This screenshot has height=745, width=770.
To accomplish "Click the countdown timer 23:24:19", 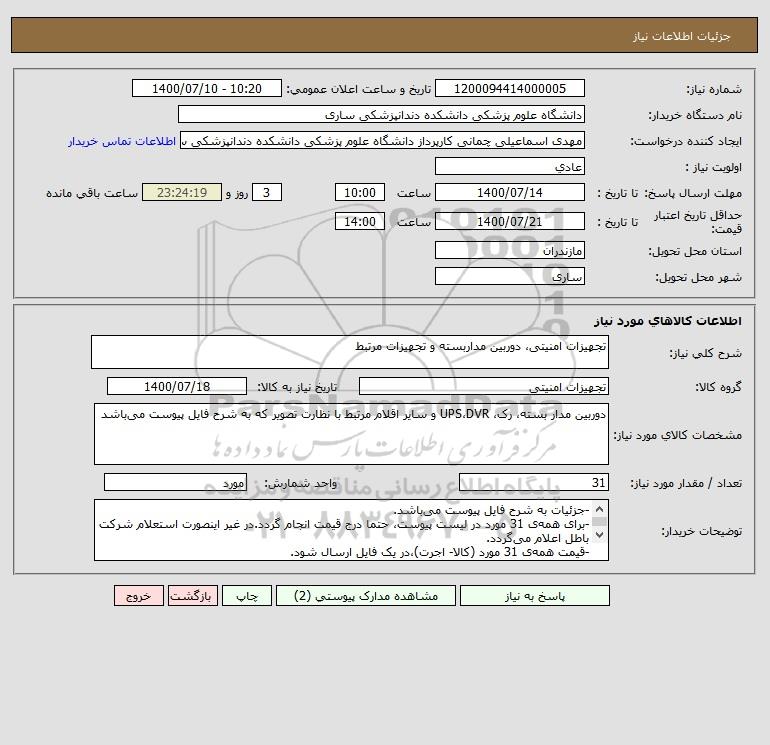I will pyautogui.click(x=182, y=193).
